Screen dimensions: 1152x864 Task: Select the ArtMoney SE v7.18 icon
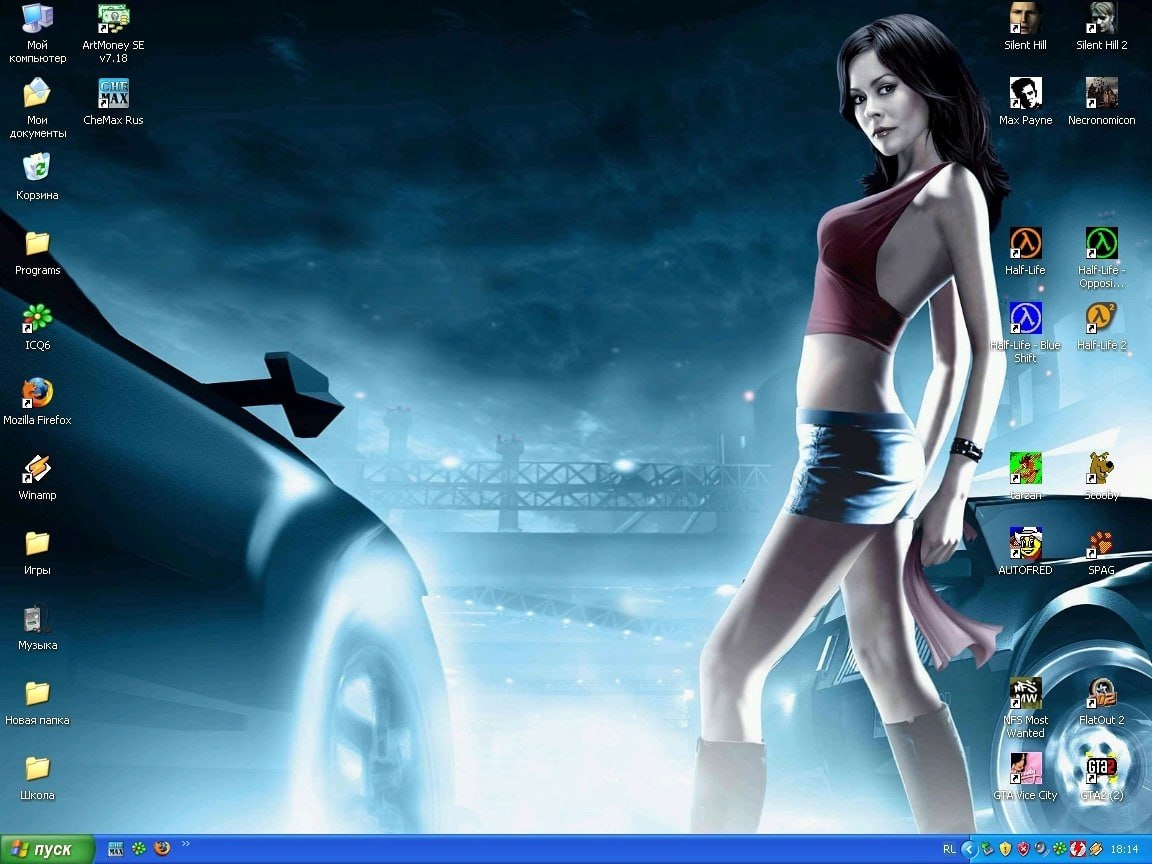113,19
